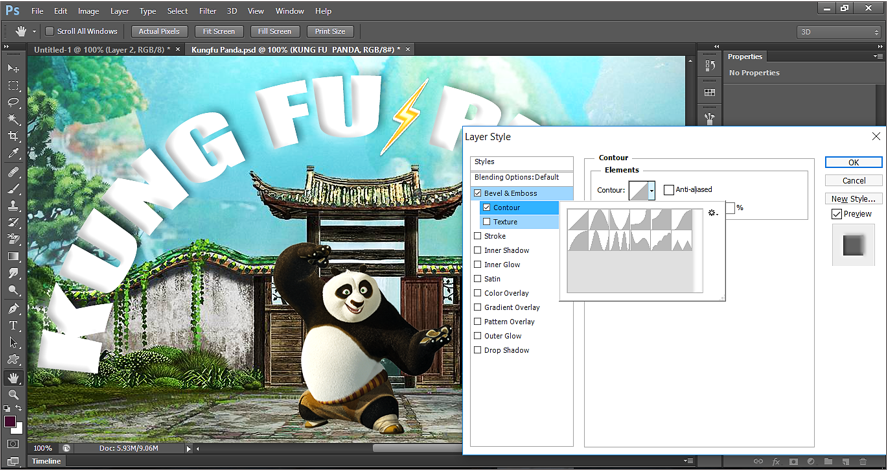889x471 pixels.
Task: Select the Healing Brush tool
Action: pyautogui.click(x=13, y=172)
